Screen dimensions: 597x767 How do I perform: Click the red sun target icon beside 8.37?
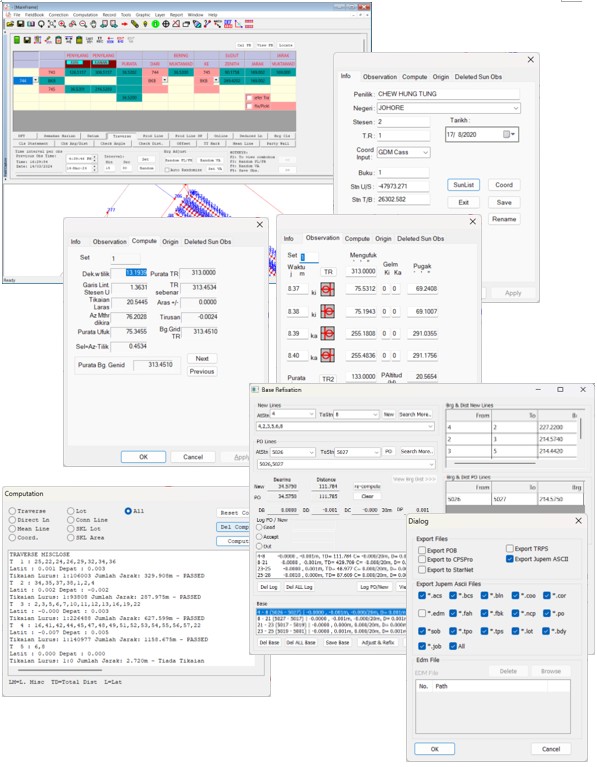[327, 289]
